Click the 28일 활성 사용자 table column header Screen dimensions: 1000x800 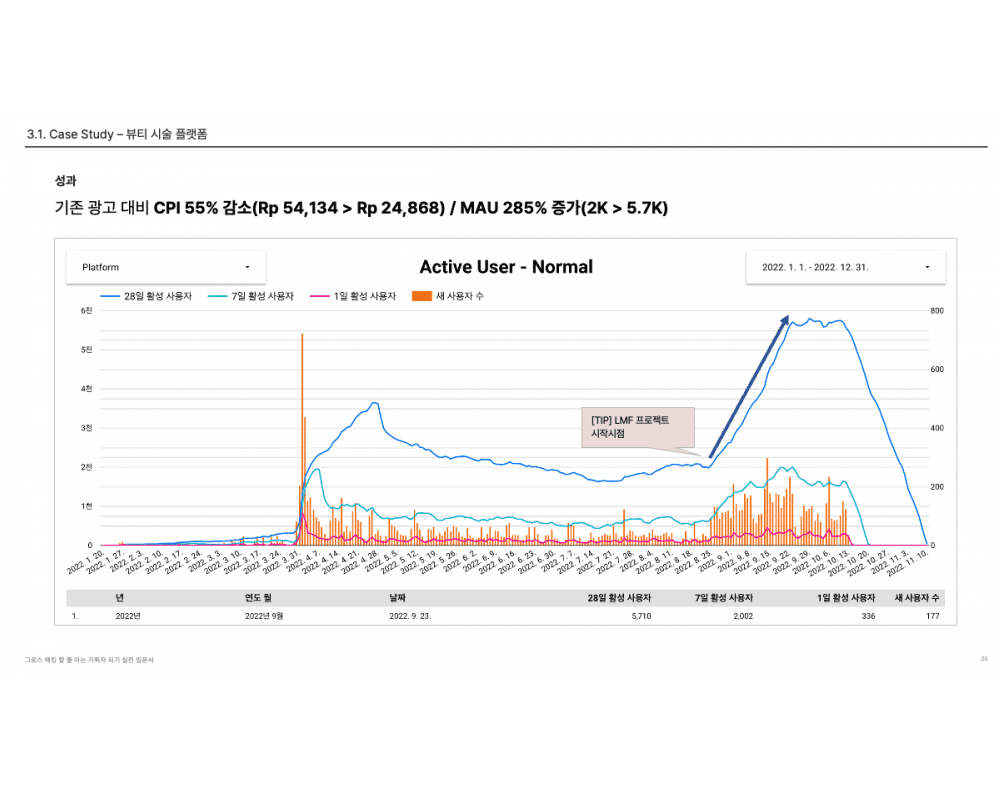click(619, 598)
